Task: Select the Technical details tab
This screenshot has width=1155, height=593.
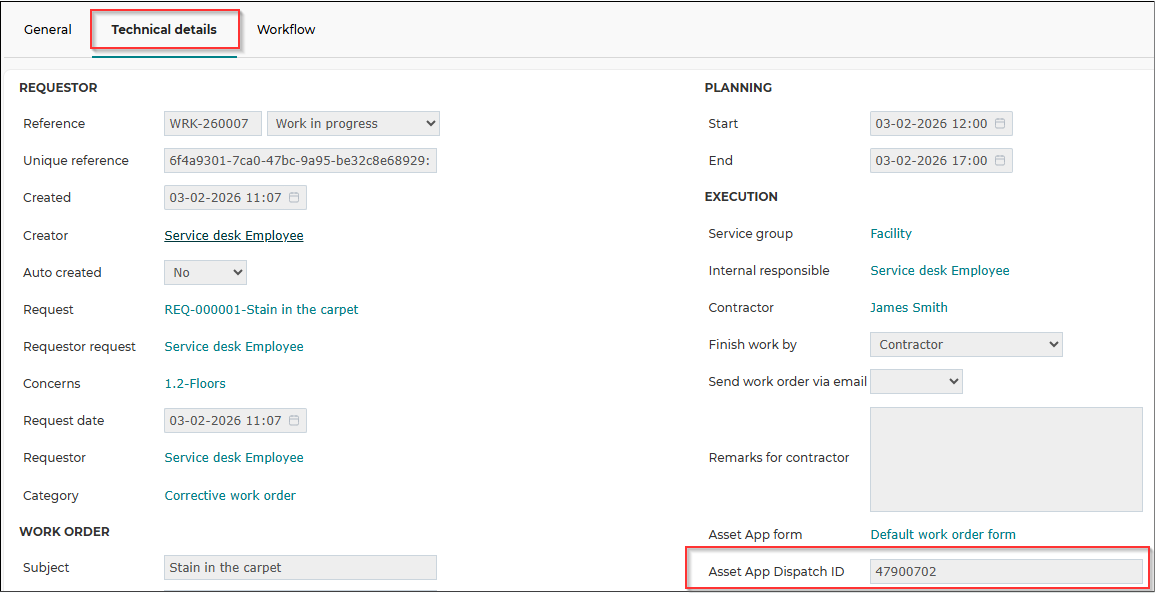Action: tap(164, 30)
